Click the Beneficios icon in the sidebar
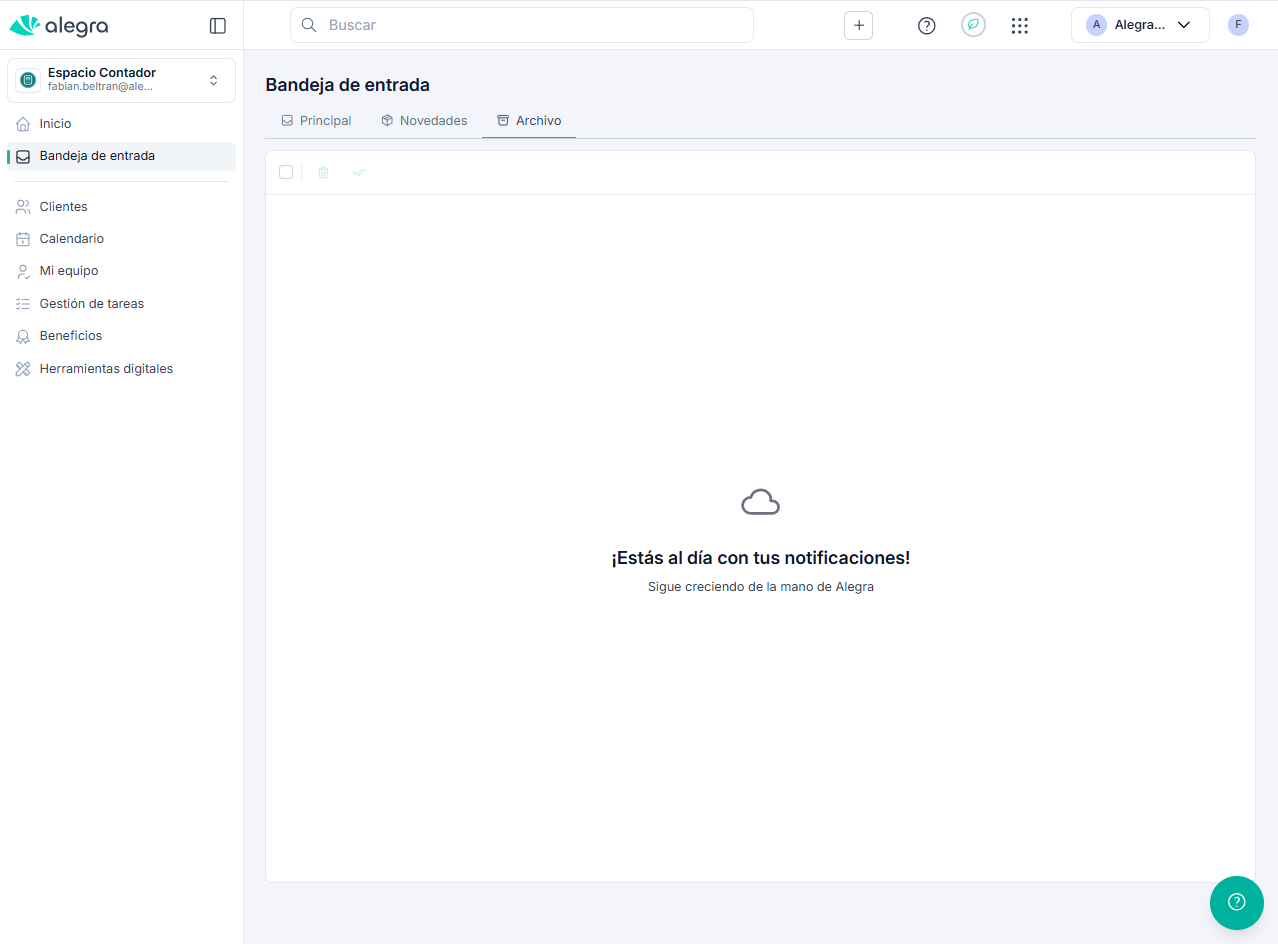Viewport: 1278px width, 944px height. click(22, 335)
